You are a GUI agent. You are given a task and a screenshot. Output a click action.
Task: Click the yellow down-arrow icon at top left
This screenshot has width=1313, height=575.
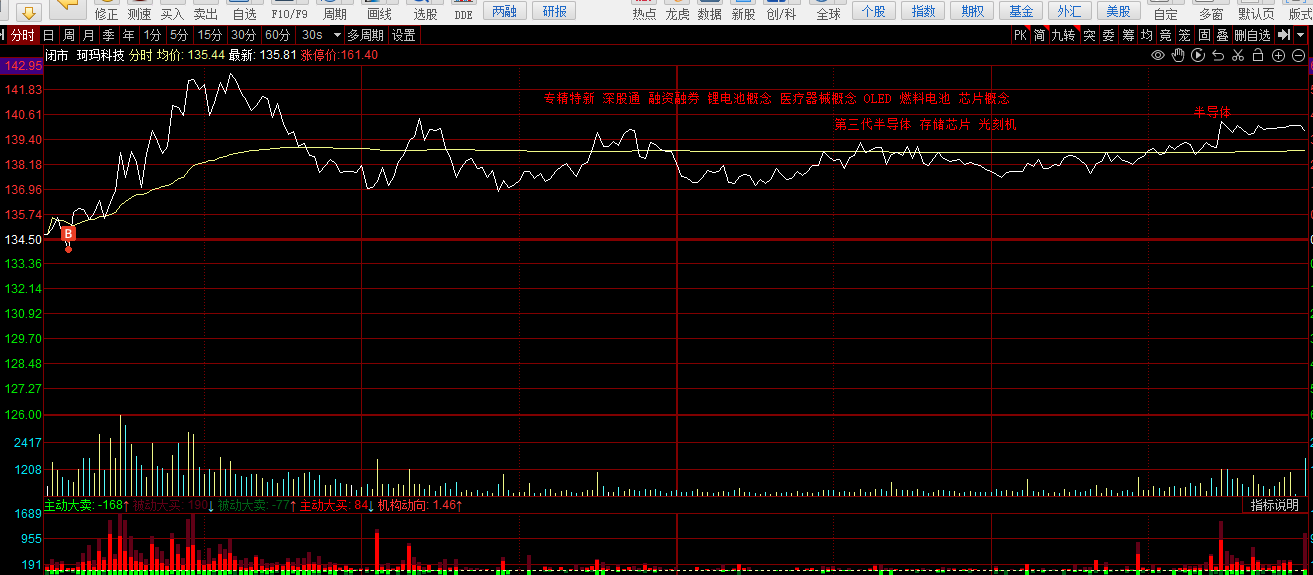point(29,12)
